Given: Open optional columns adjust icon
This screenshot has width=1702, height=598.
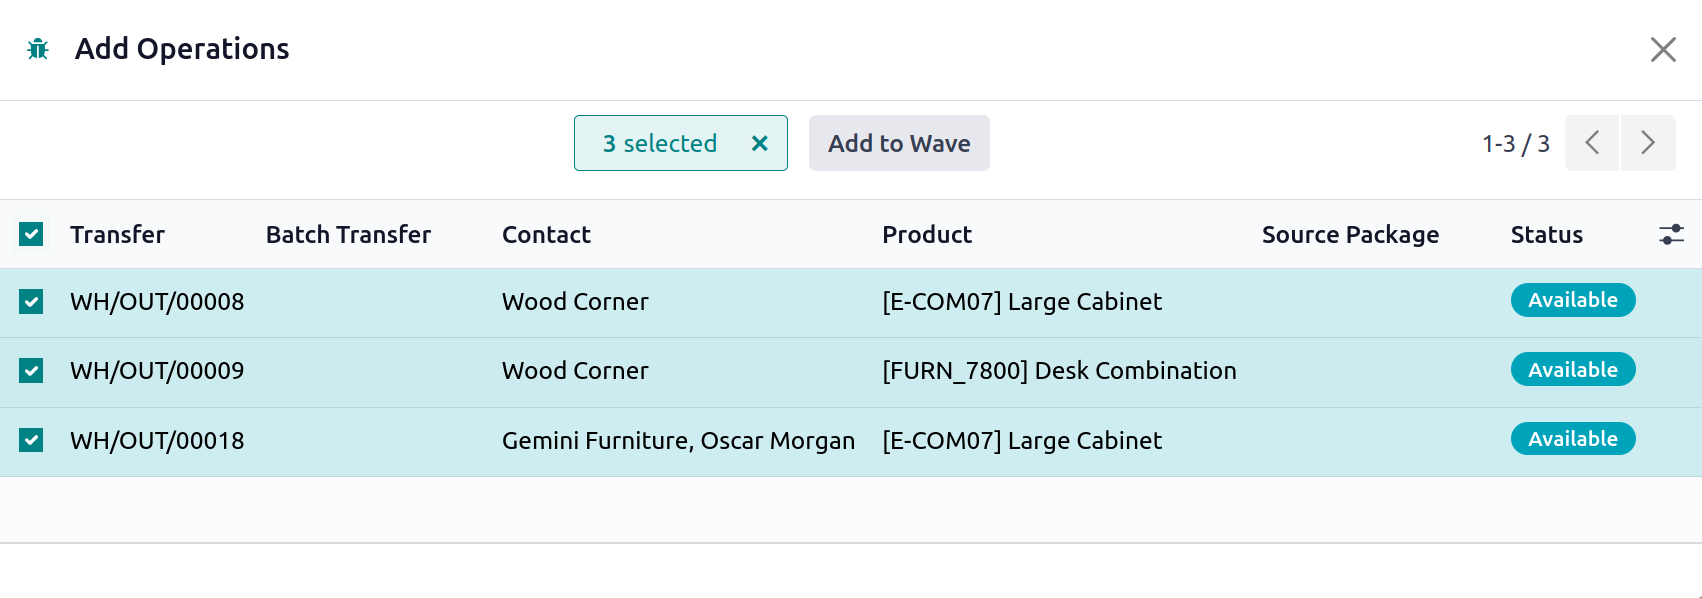Looking at the screenshot, I should coord(1671,234).
